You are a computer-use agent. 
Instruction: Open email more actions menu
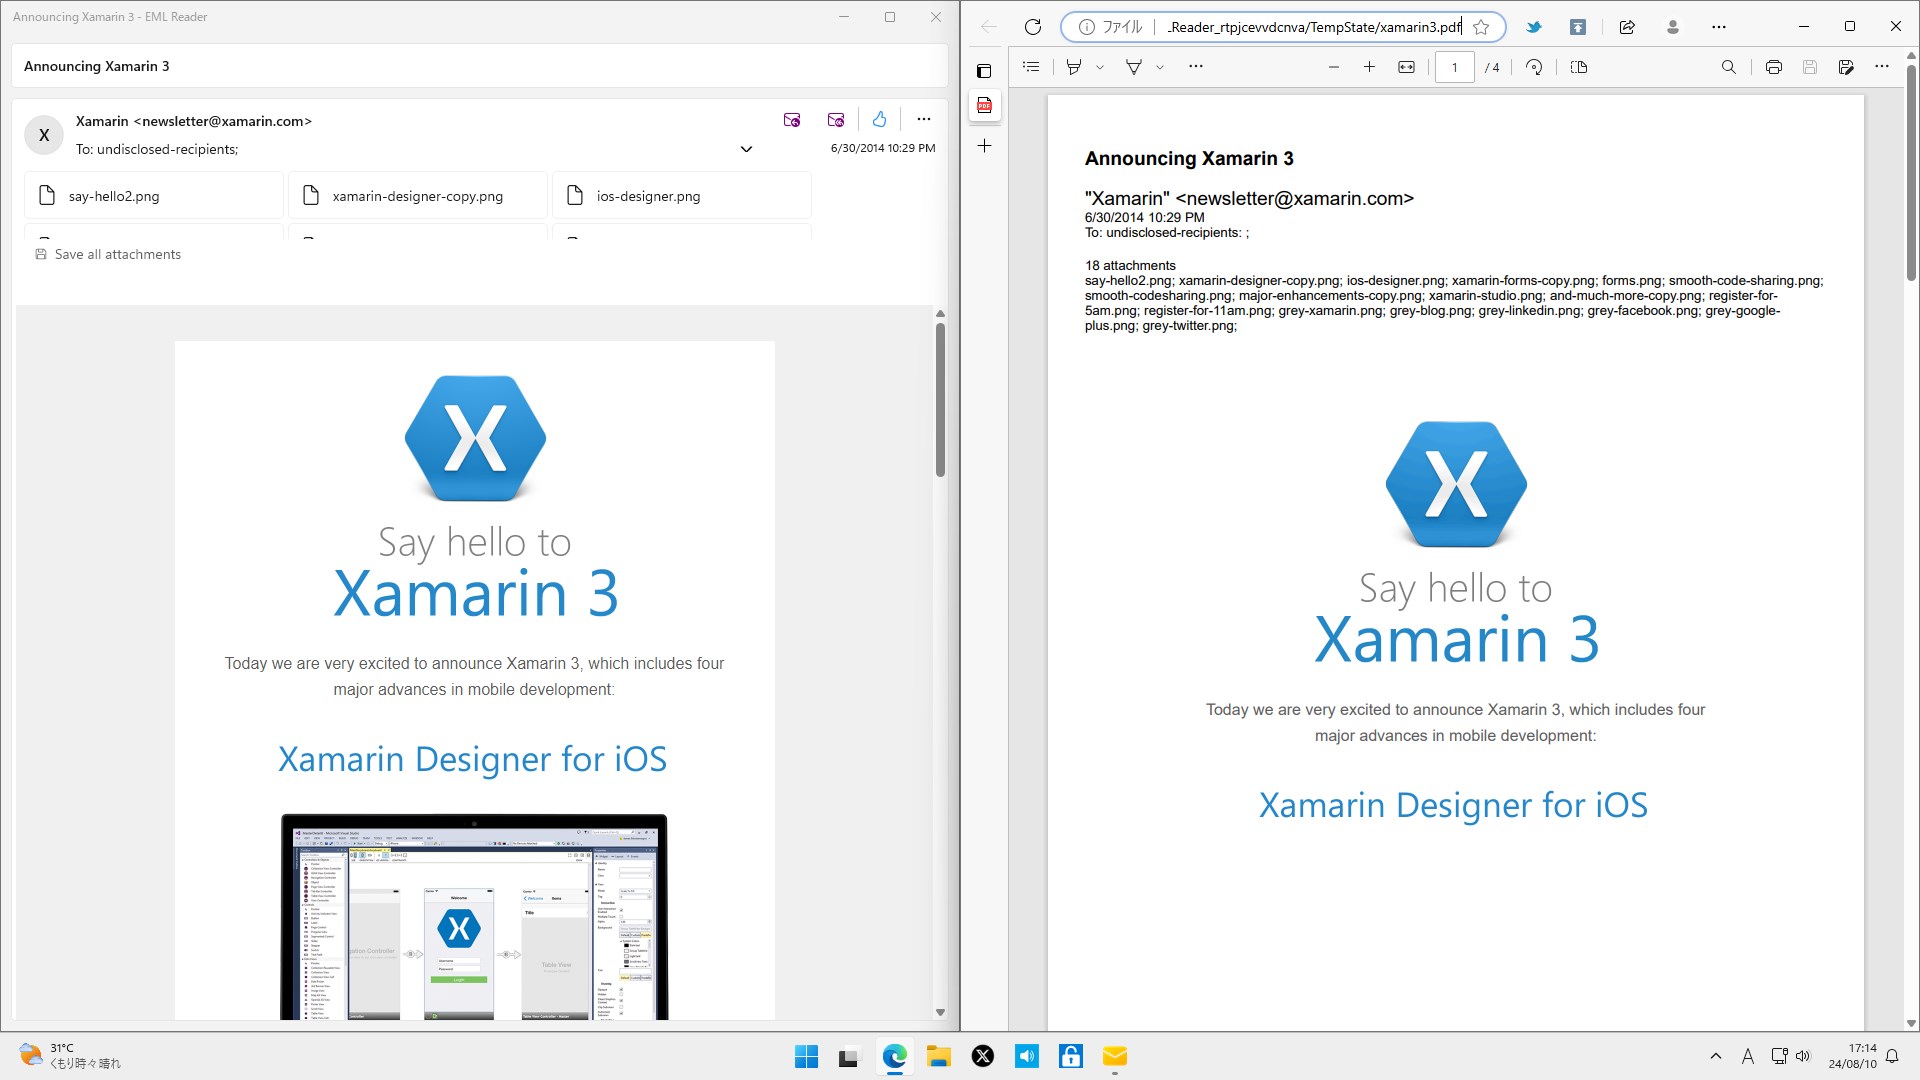(923, 119)
